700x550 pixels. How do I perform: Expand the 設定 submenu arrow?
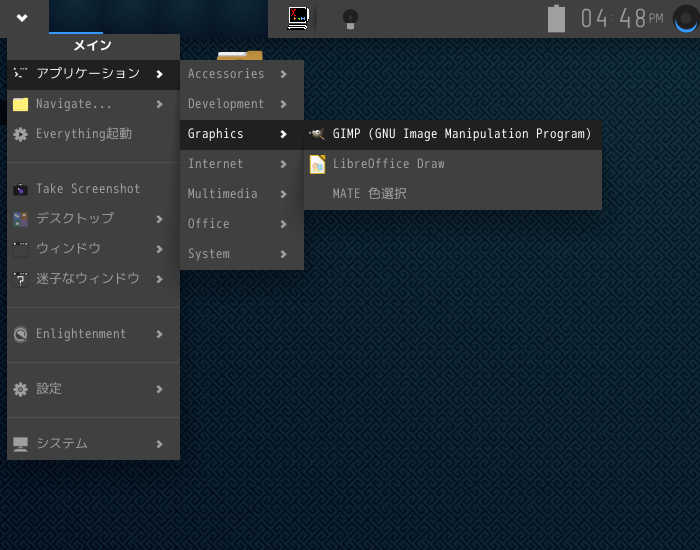tap(159, 389)
